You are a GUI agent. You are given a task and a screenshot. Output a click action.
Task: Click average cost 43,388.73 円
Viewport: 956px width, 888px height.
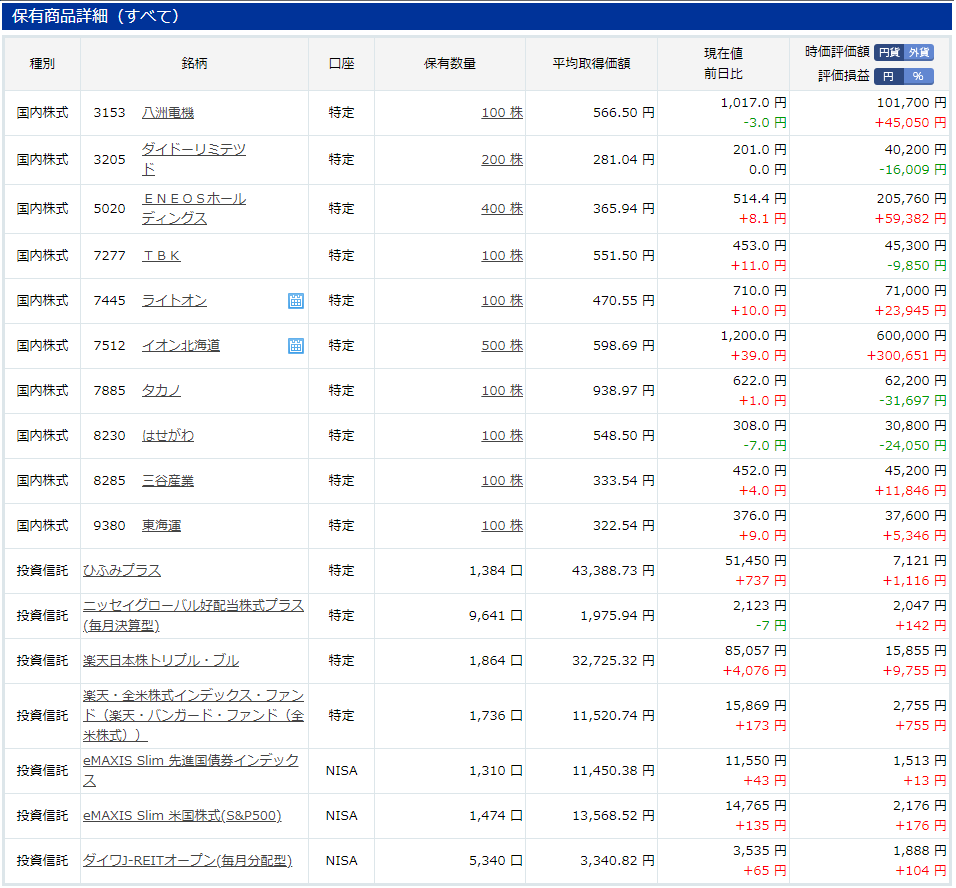[x=613, y=570]
